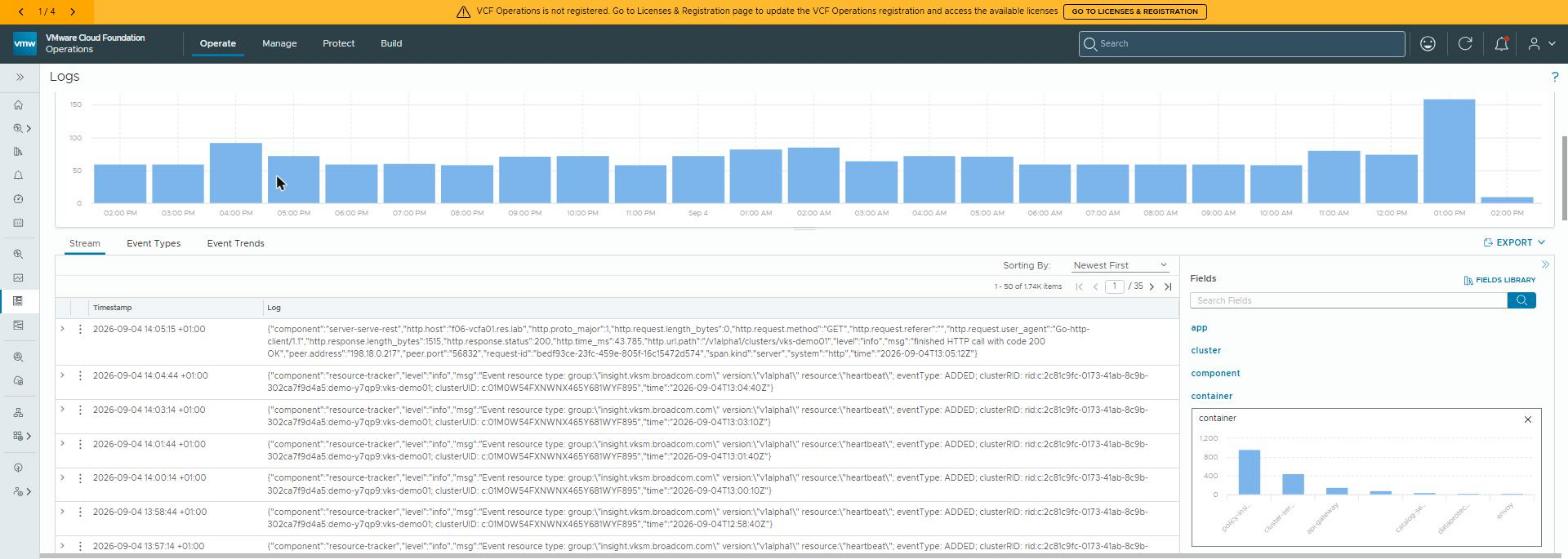Viewport: 1568px width, 559px height.
Task: Open the FIELDS LIBRARY link
Action: [1499, 280]
